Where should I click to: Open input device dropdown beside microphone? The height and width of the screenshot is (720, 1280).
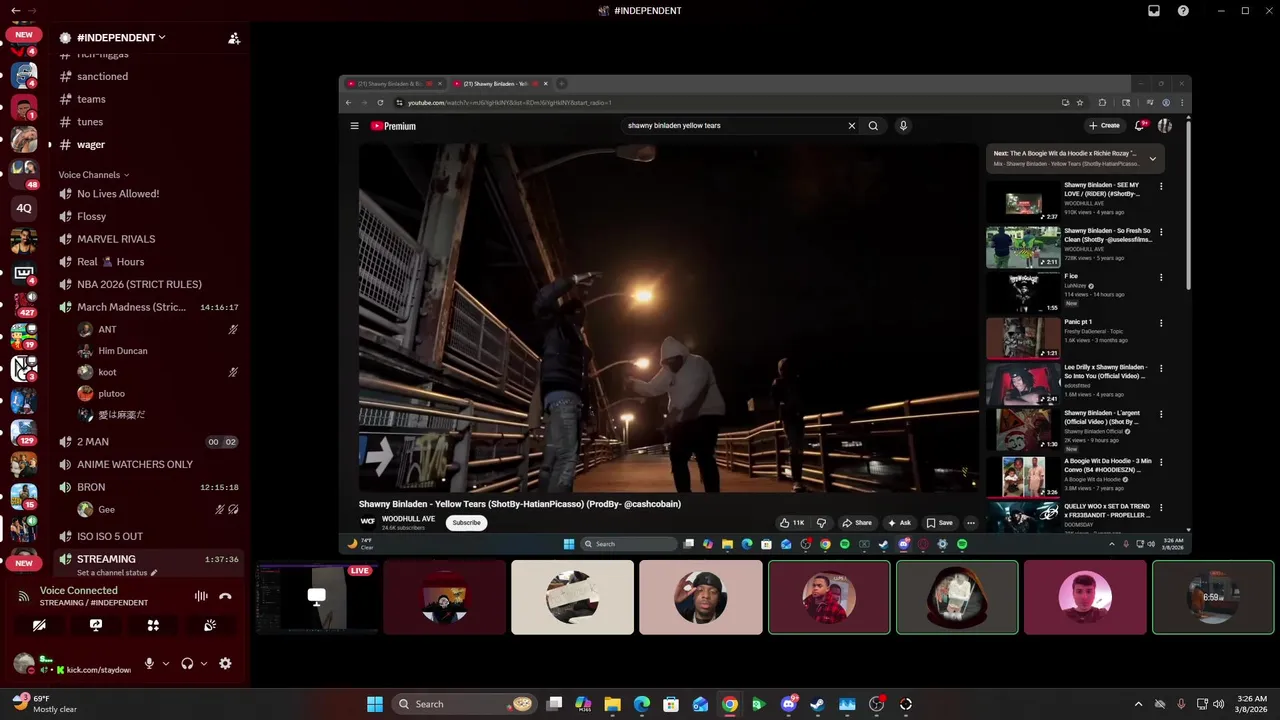166,663
